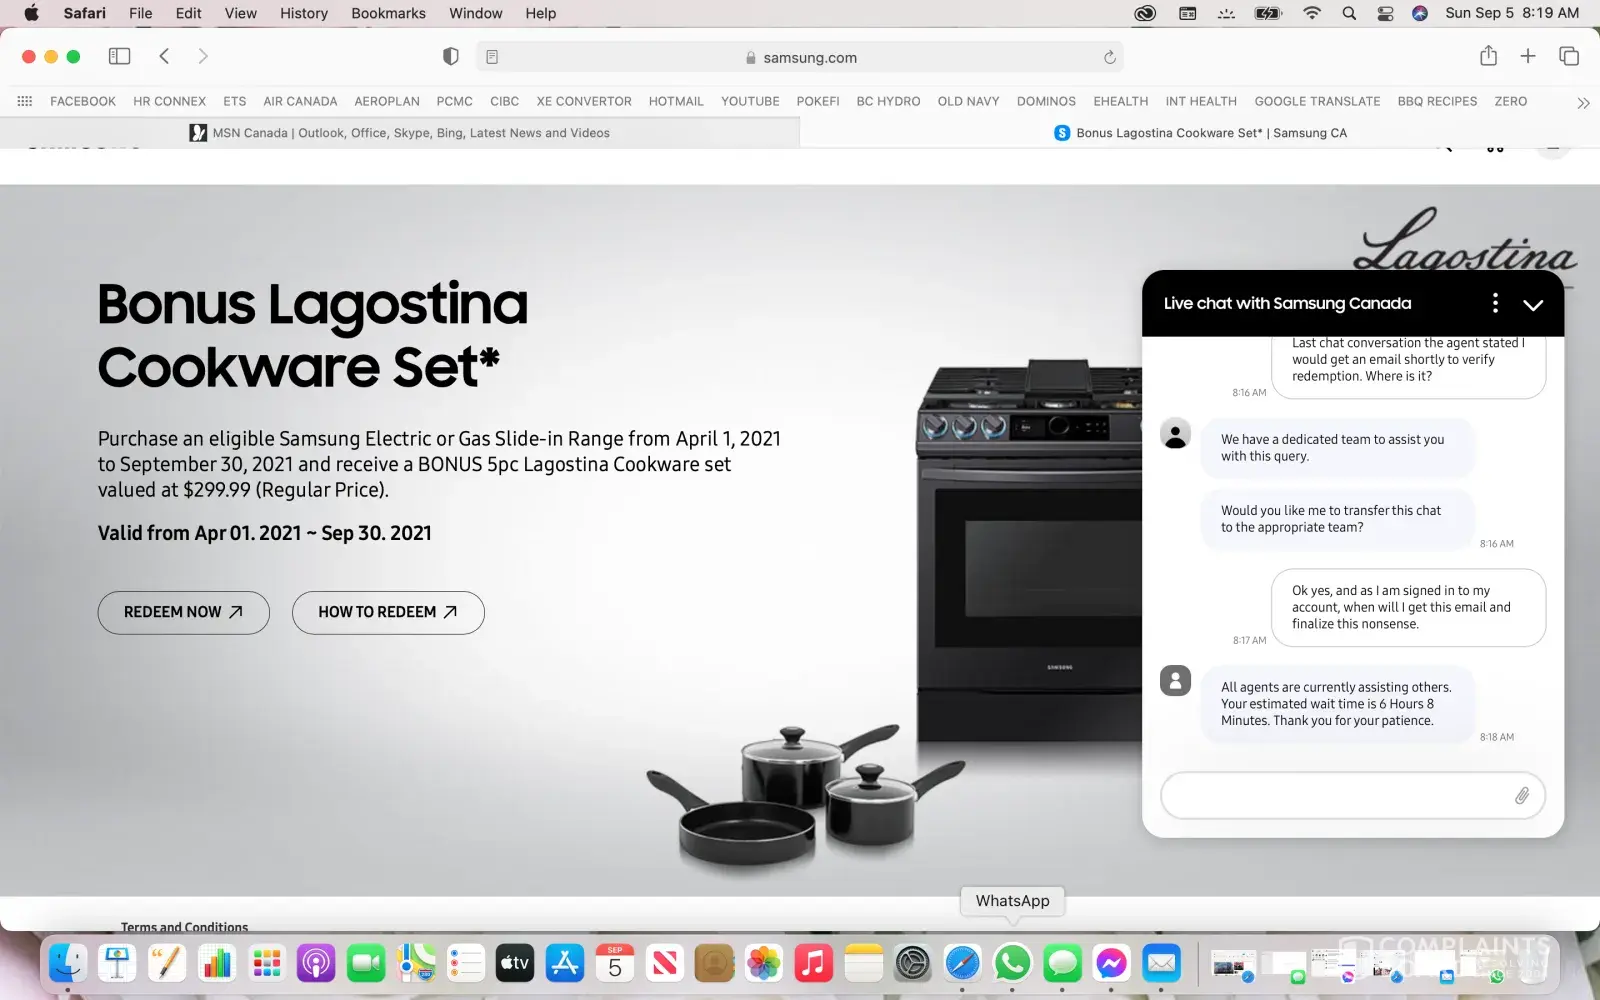Image resolution: width=1600 pixels, height=1000 pixels.
Task: Open the GOOGLE TRANSLATE bookmark
Action: 1316,101
